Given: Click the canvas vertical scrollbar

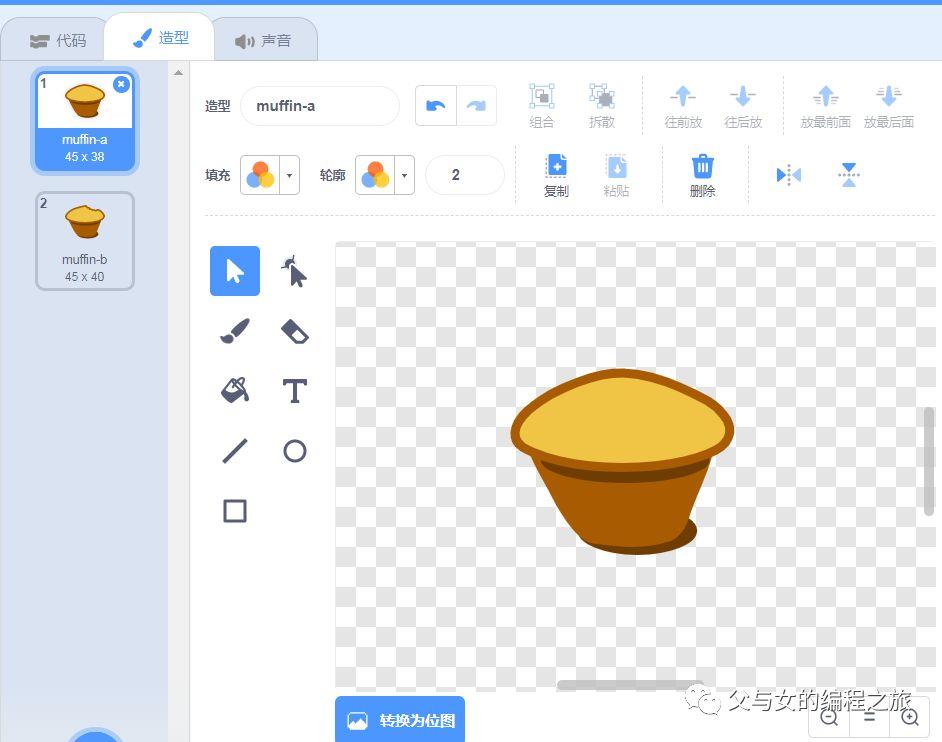Looking at the screenshot, I should click(929, 461).
